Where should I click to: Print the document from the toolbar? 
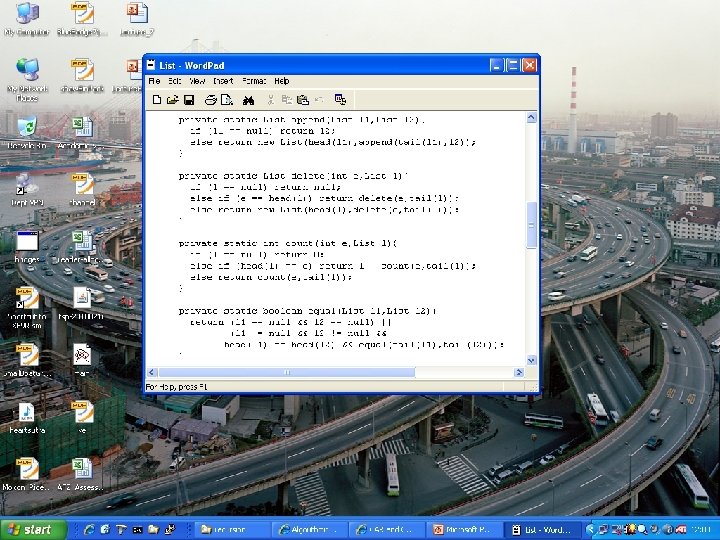click(211, 100)
